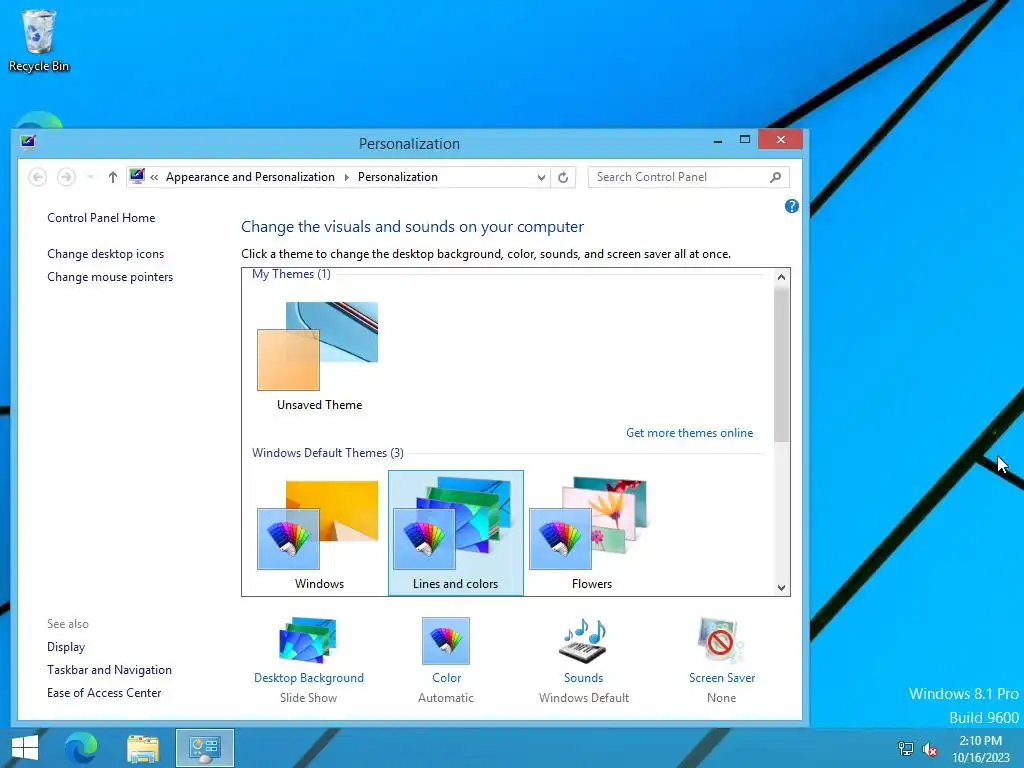This screenshot has height=768, width=1024.
Task: Click the Control Panel taskbar button
Action: point(205,748)
